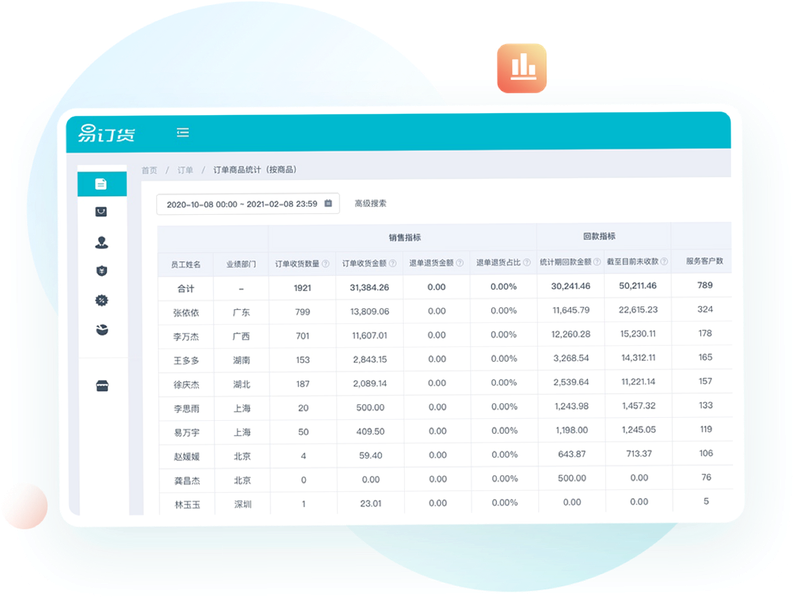Select employee 王多多 in the table
This screenshot has width=800, height=604.
pyautogui.click(x=186, y=361)
